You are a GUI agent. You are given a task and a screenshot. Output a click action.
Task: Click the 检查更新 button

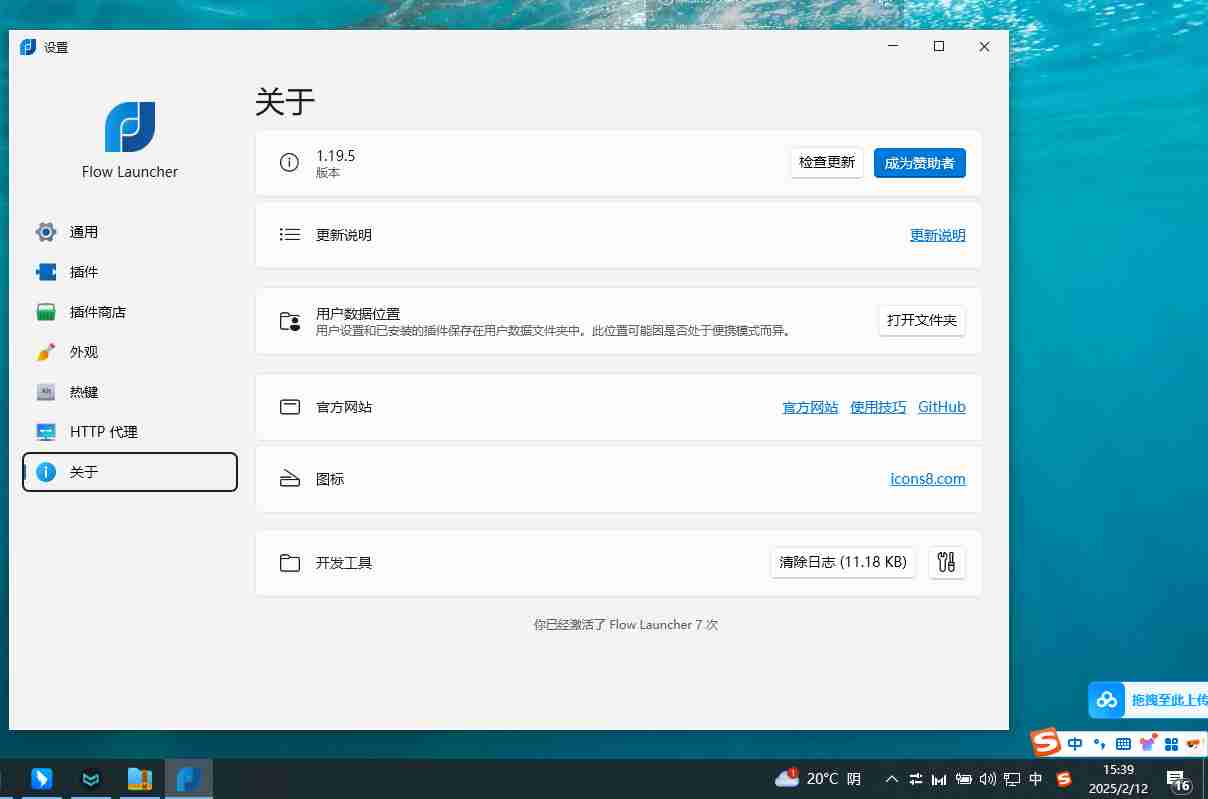[826, 162]
